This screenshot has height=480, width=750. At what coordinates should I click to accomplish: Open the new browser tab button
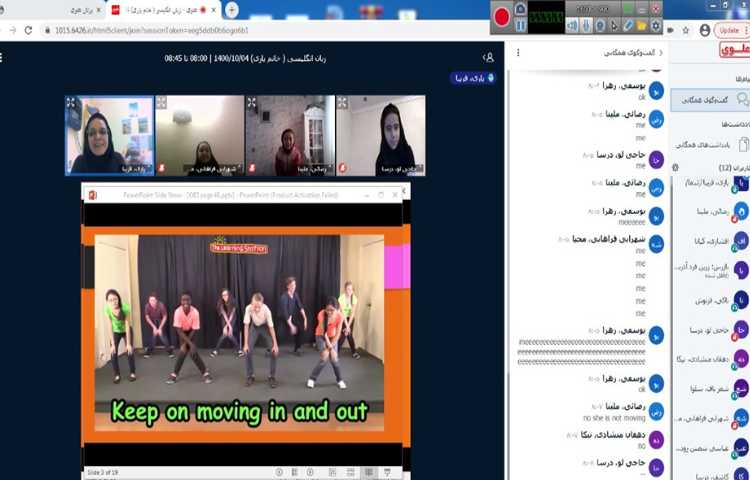coord(232,10)
